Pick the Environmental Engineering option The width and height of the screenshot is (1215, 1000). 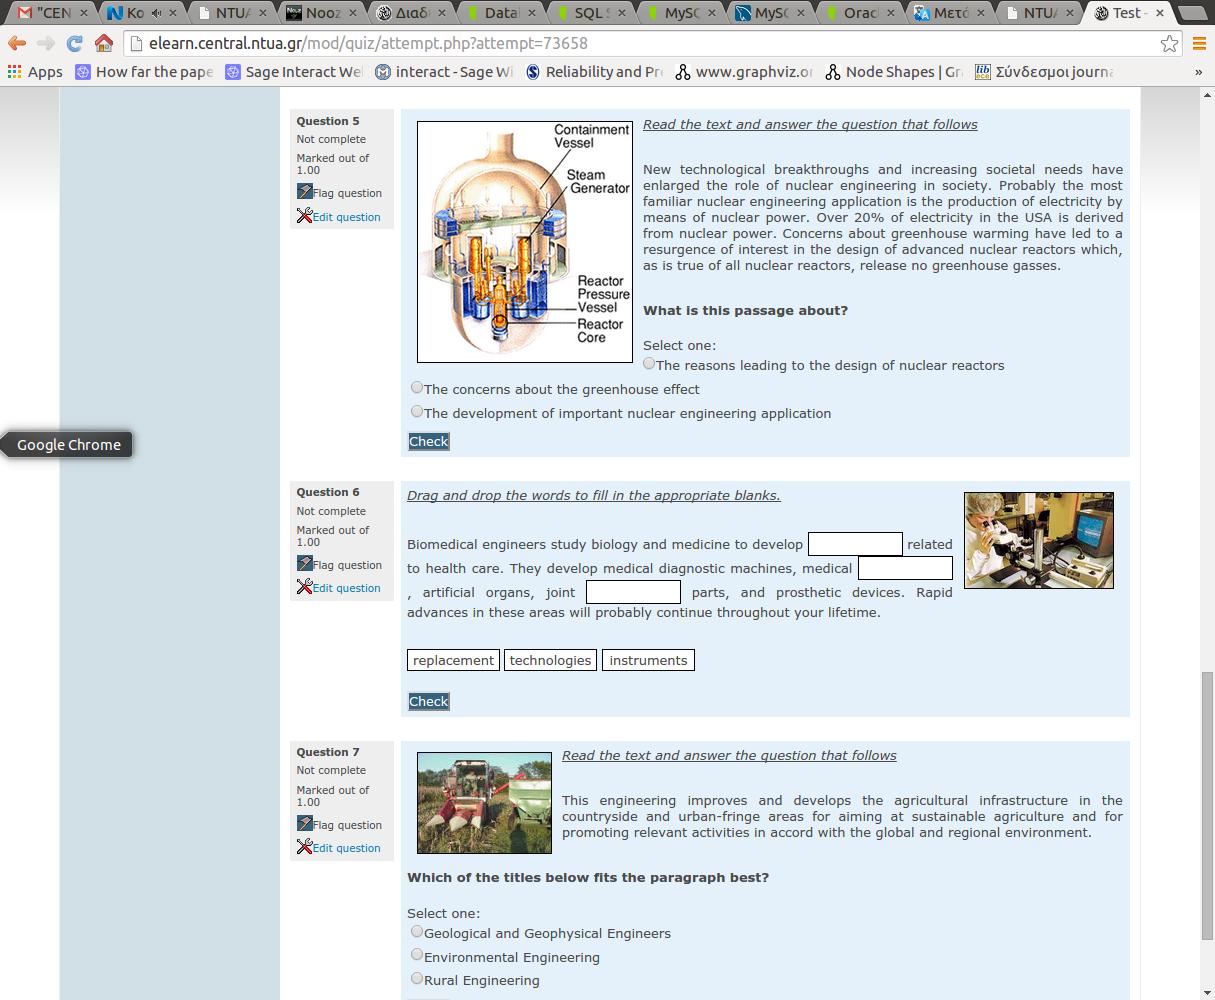[417, 955]
